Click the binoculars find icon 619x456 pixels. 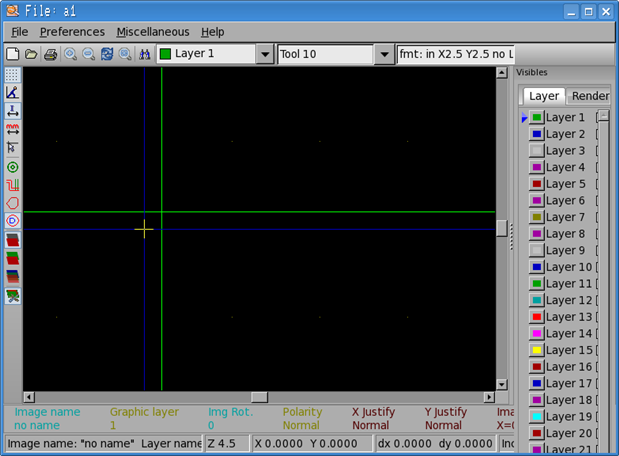(x=144, y=54)
